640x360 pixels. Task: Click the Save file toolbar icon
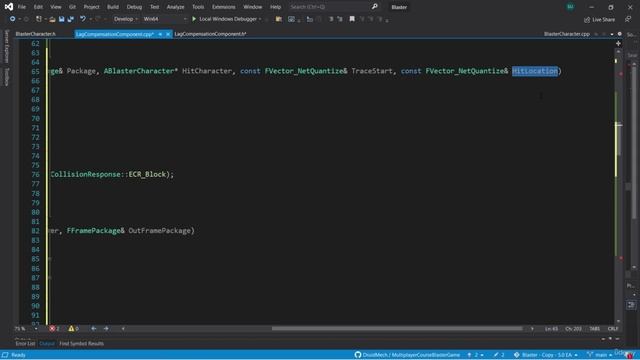62,19
